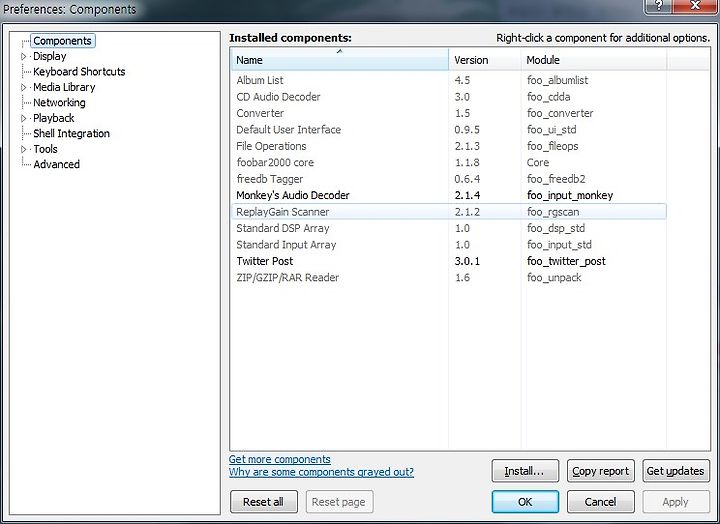Select the Monkey's Audio Decoder component
Screen dimensions: 720x524
tap(448, 196)
